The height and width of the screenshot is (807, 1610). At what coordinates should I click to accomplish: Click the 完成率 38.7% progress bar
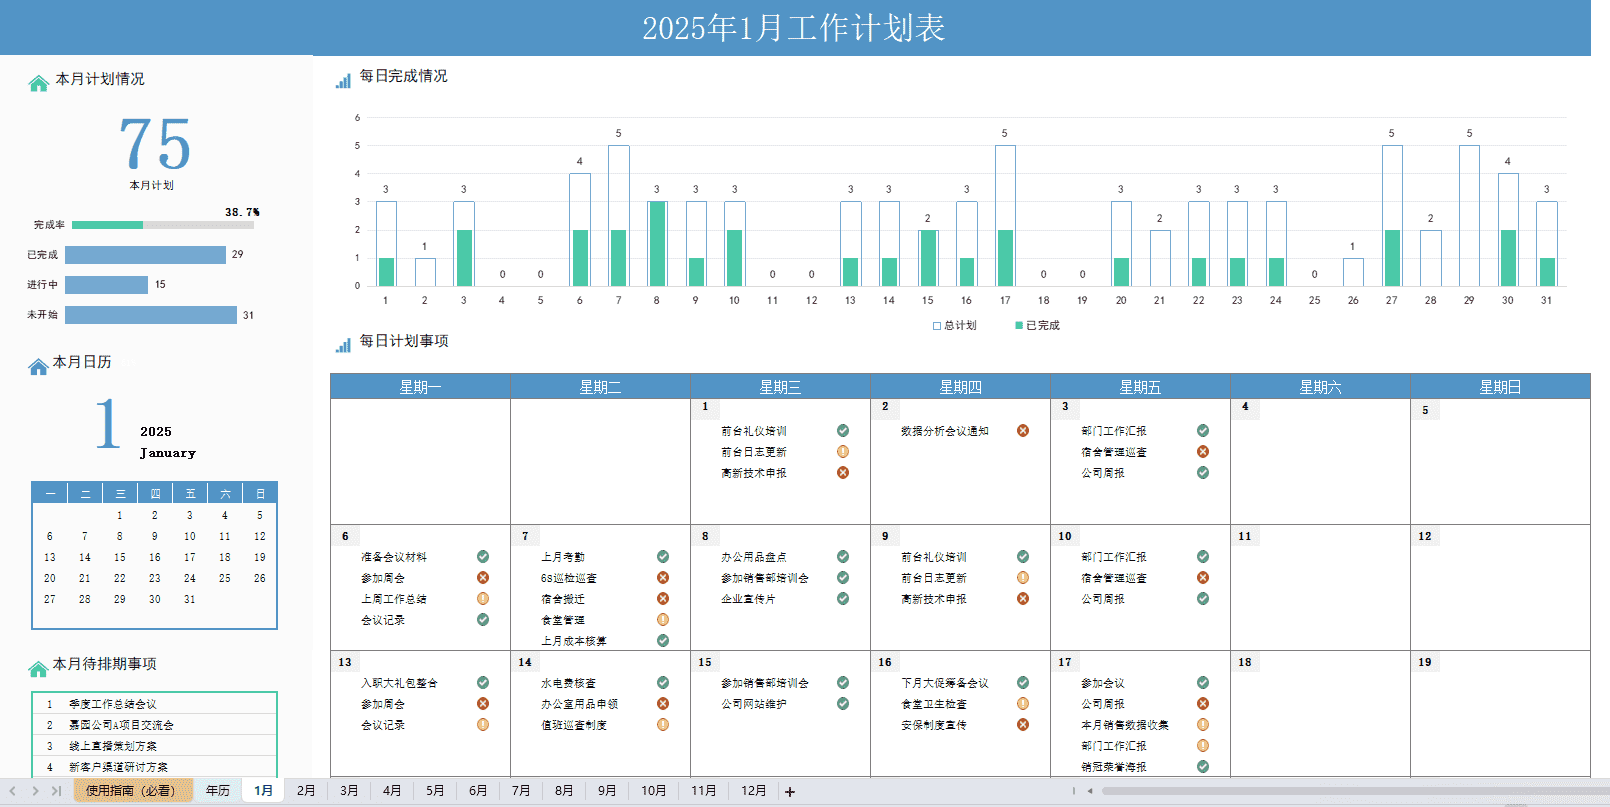[x=165, y=225]
